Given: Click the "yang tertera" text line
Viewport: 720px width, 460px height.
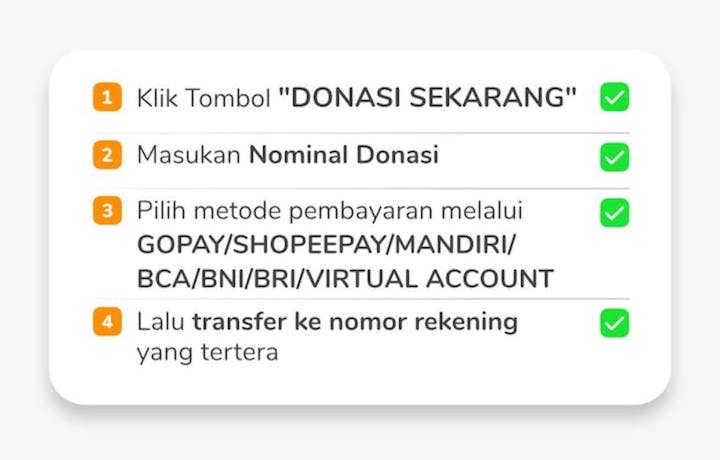Looking at the screenshot, I should [x=208, y=353].
